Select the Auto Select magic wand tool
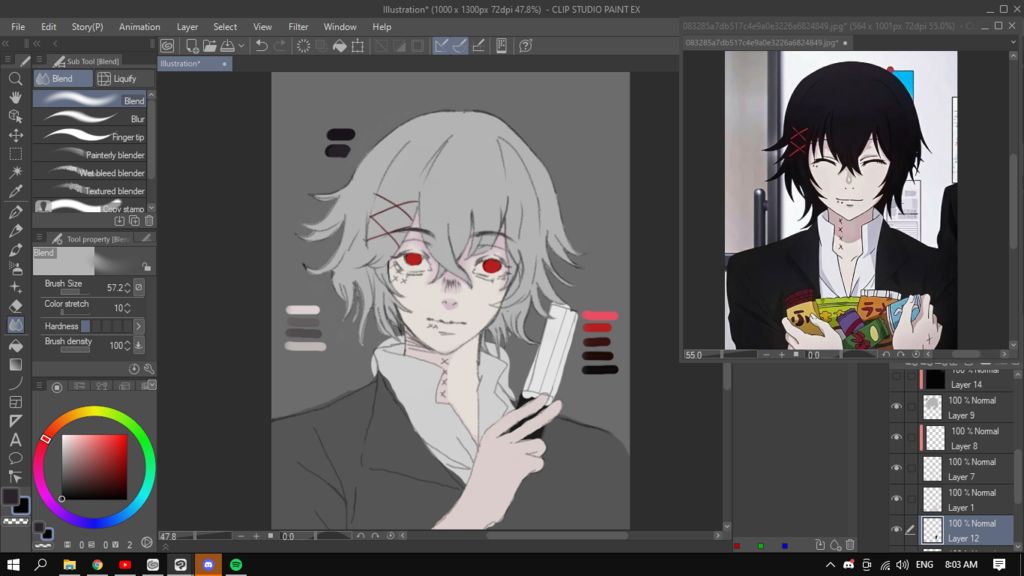This screenshot has height=576, width=1024. 16,172
